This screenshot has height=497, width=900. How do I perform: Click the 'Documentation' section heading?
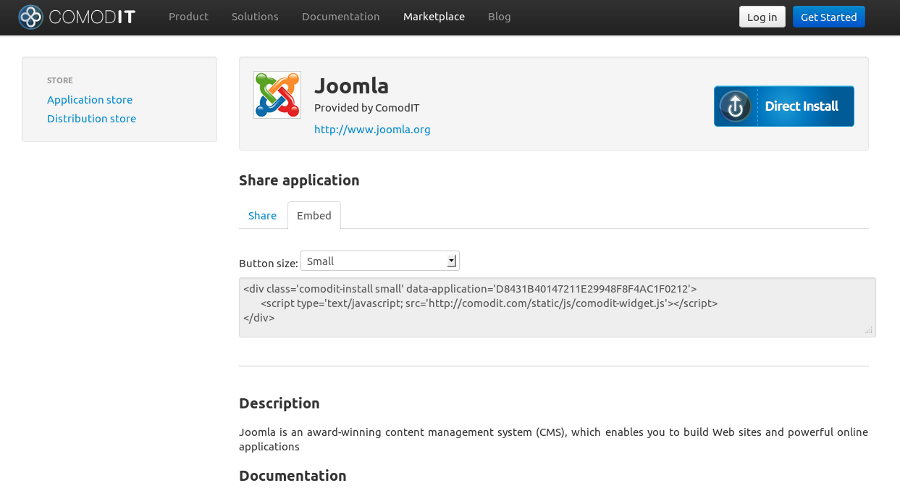[293, 476]
